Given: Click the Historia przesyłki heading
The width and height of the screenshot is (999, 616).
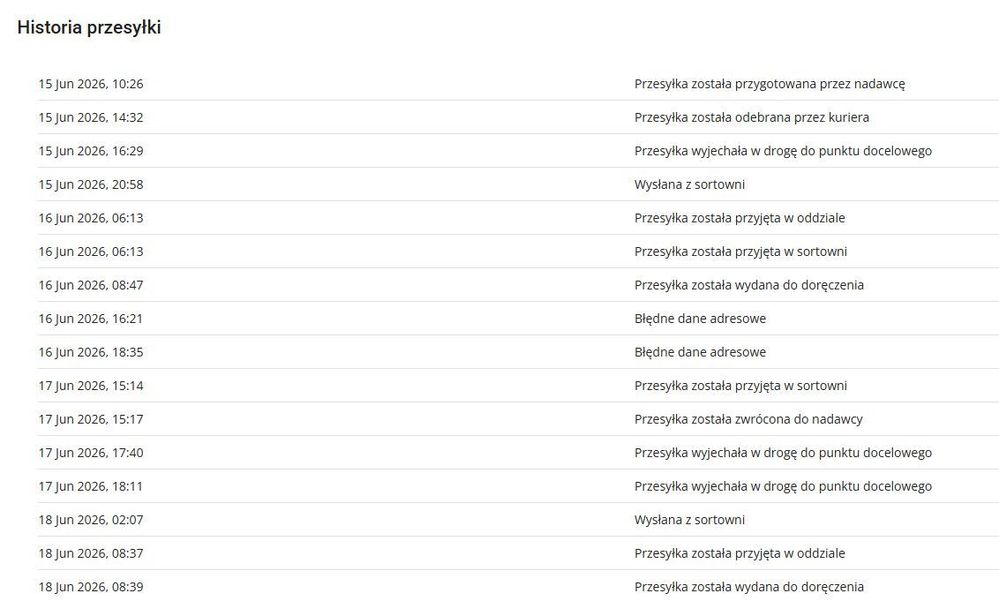Looking at the screenshot, I should (x=89, y=27).
